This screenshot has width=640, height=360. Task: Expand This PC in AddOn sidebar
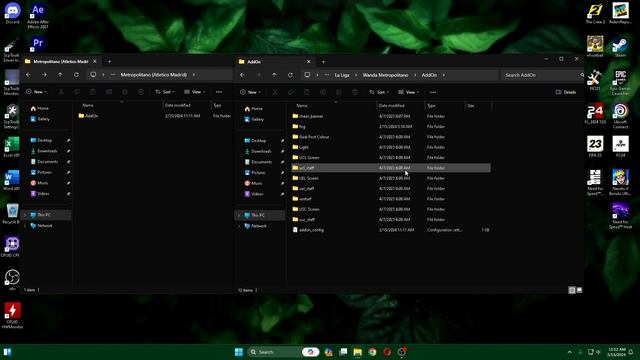(x=239, y=215)
